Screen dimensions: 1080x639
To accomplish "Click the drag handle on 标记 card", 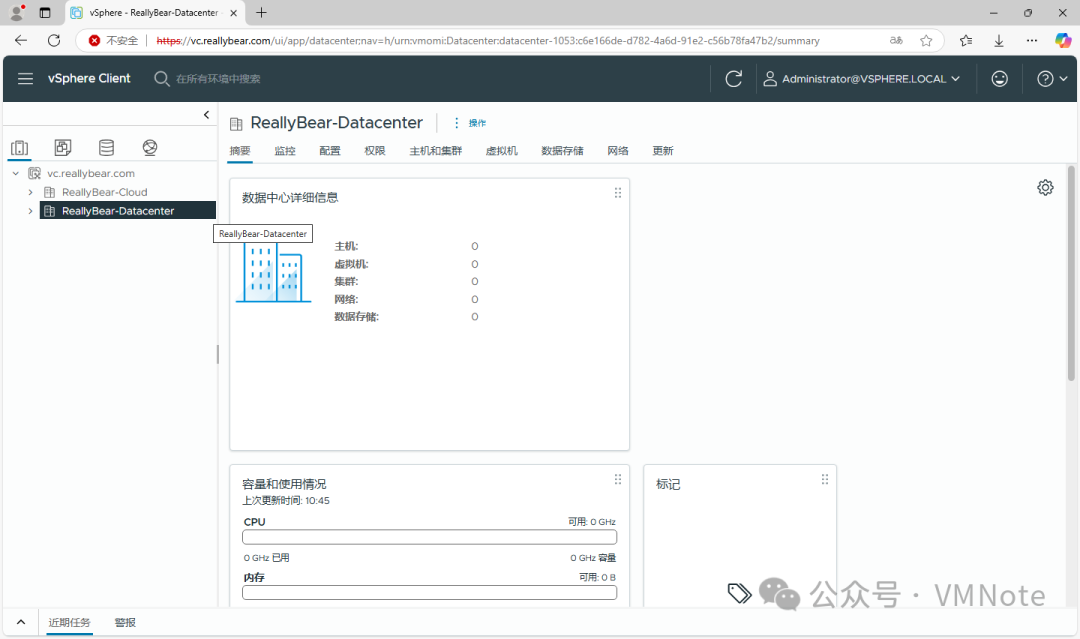I will pyautogui.click(x=824, y=479).
